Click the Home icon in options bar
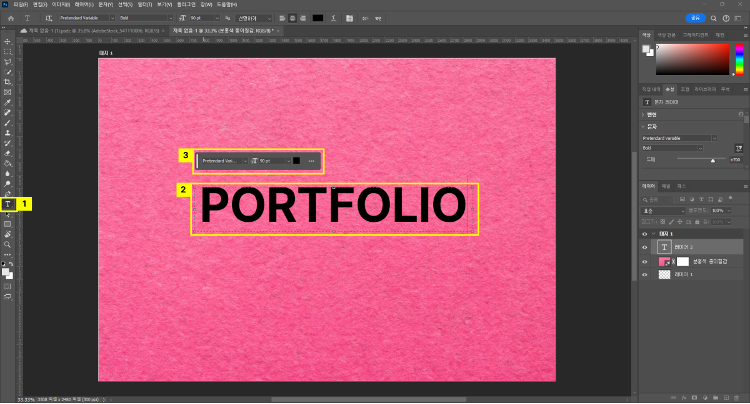This screenshot has width=750, height=404. point(11,18)
